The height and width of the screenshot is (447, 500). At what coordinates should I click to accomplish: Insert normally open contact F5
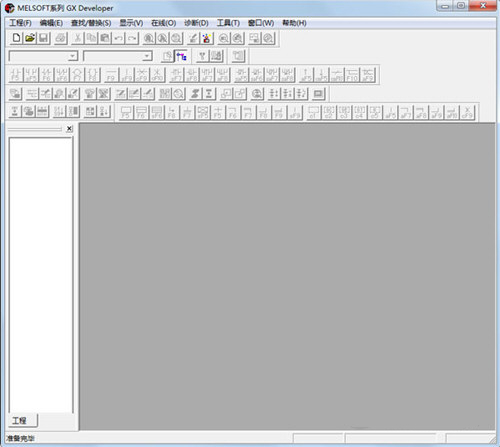(16, 75)
